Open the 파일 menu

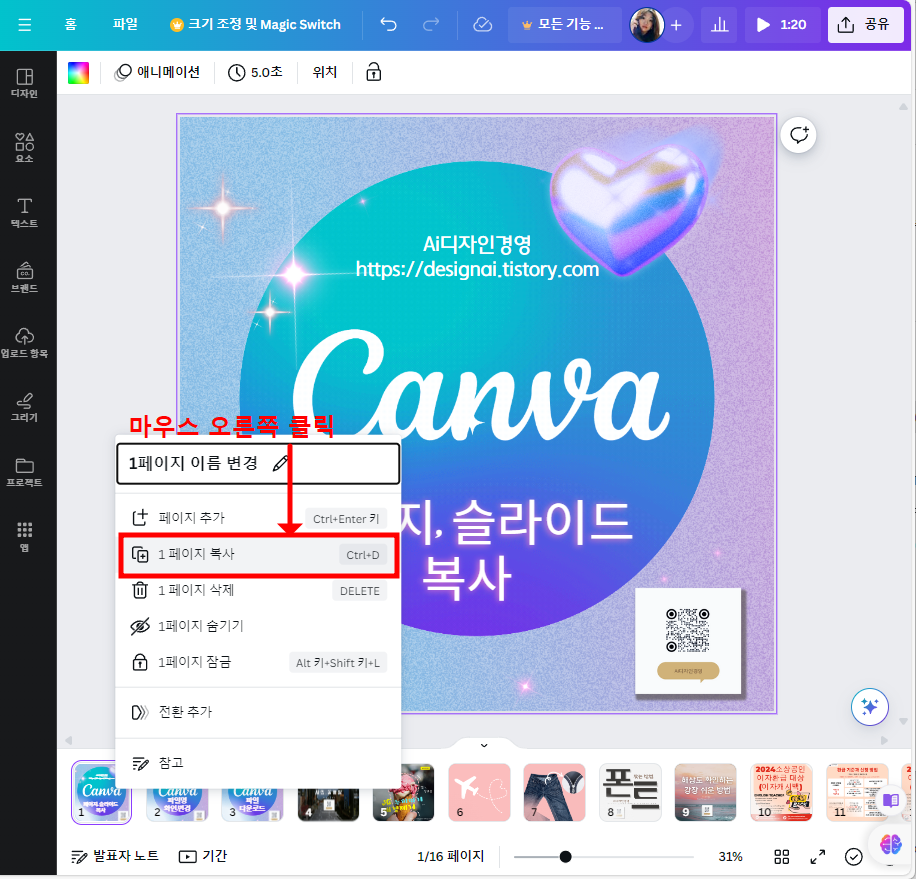click(x=125, y=25)
